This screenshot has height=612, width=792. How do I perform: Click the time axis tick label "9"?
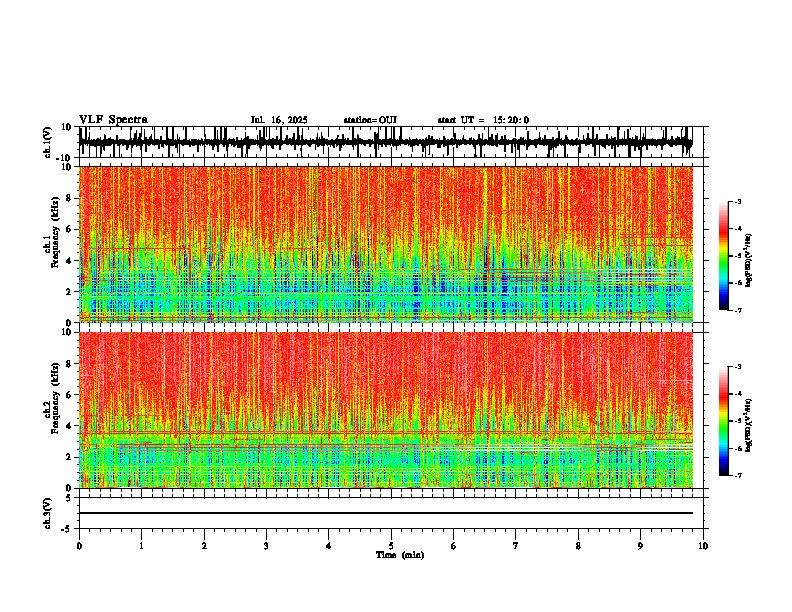click(x=640, y=546)
